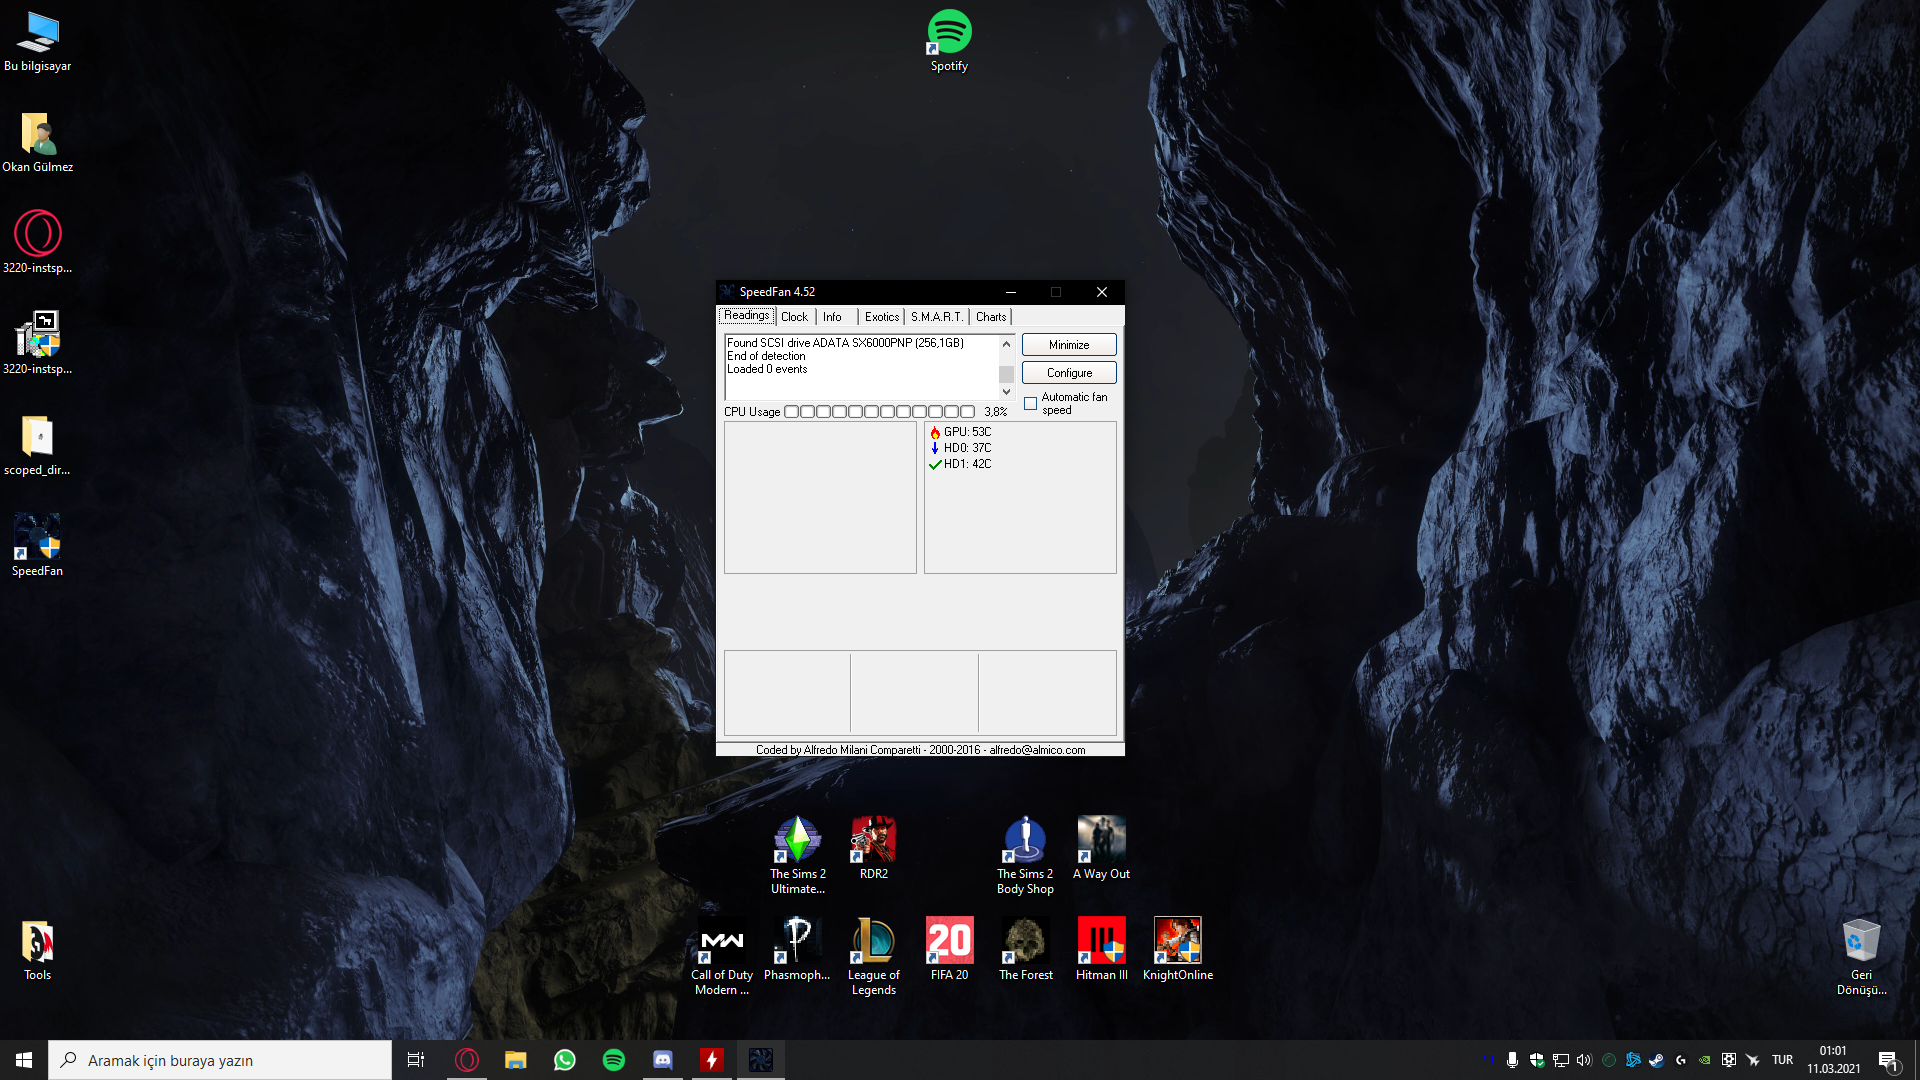Click the Steam tray icon
The image size is (1920, 1080).
(x=1657, y=1060)
